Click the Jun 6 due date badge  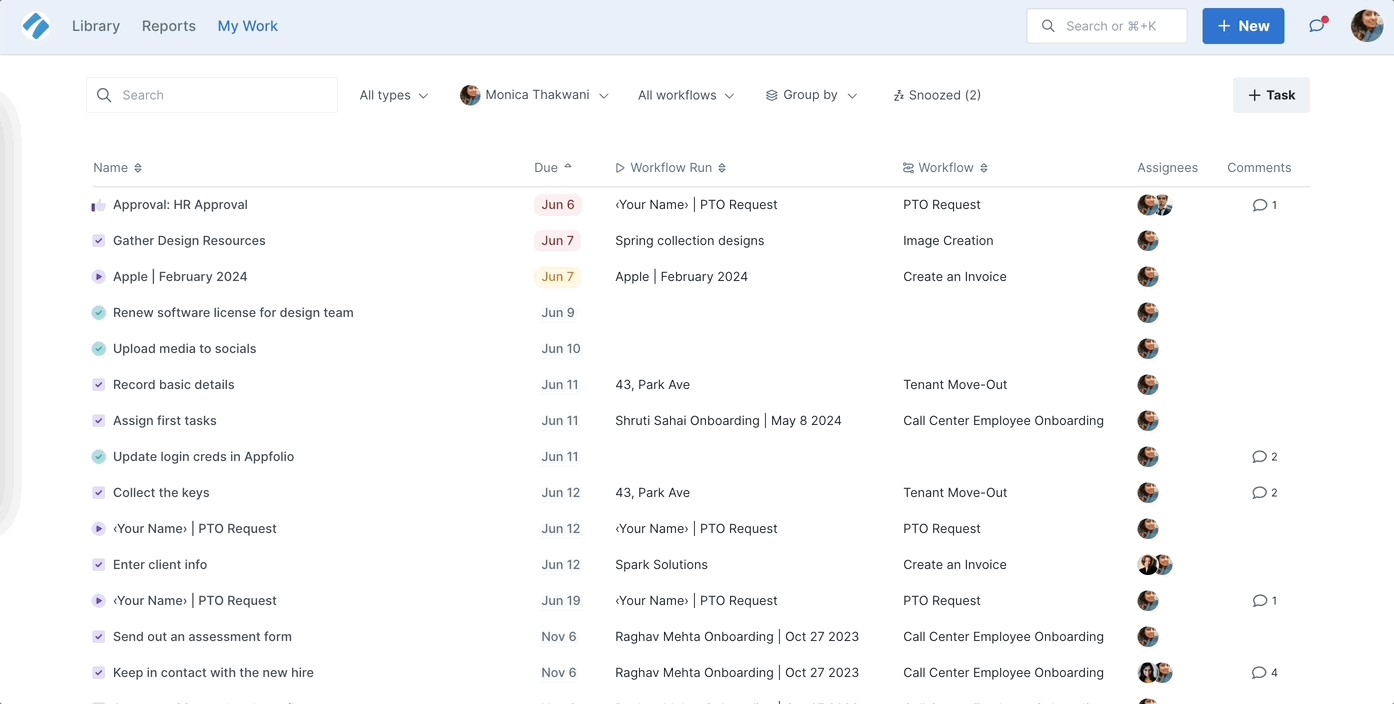(558, 205)
